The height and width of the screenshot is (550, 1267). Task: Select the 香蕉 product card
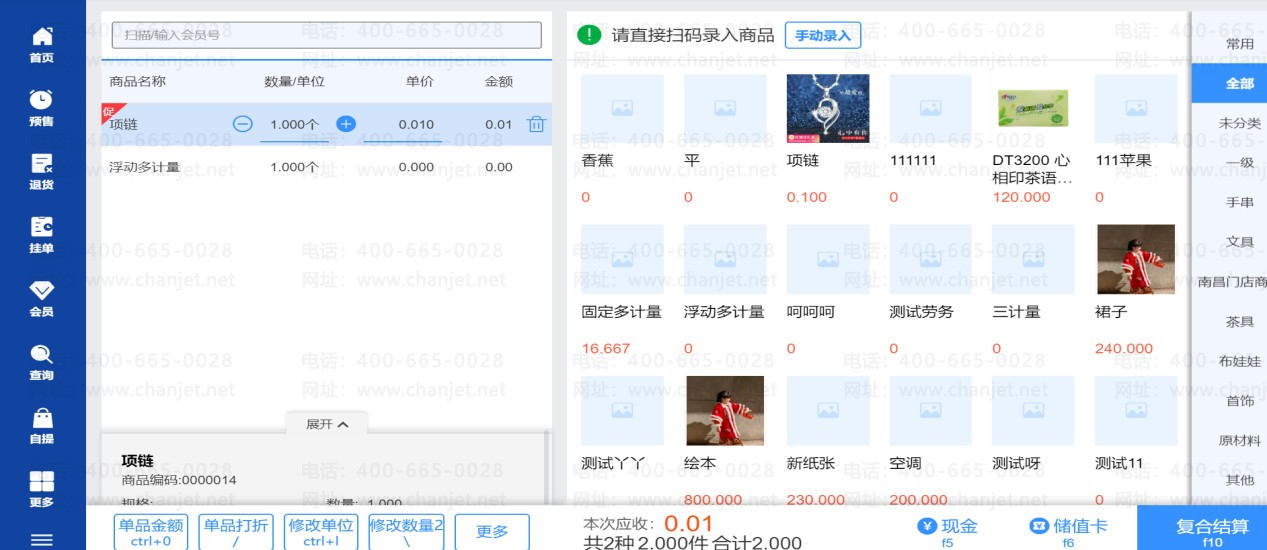[x=622, y=140]
